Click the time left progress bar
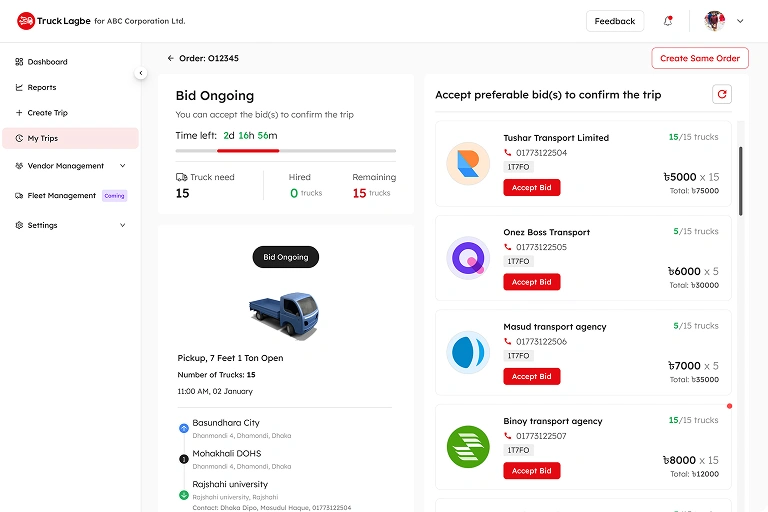768x512 pixels. click(x=285, y=151)
